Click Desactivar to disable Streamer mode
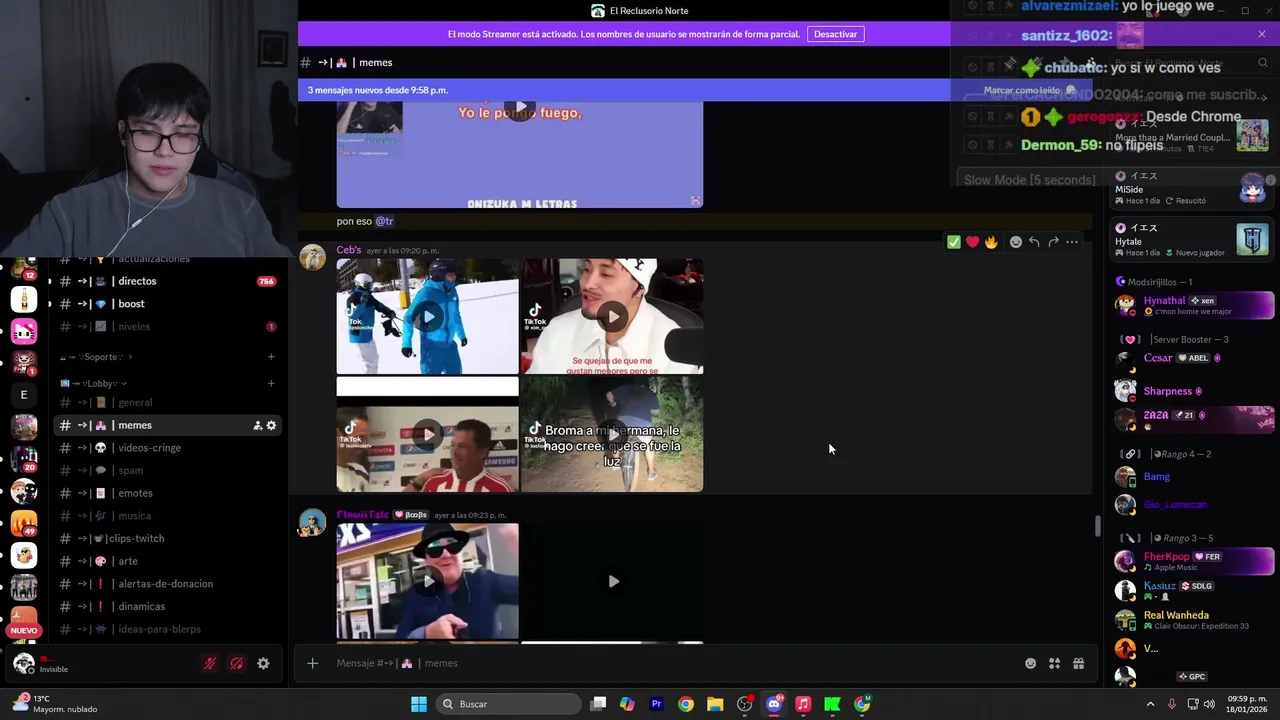This screenshot has height=720, width=1280. (x=835, y=34)
